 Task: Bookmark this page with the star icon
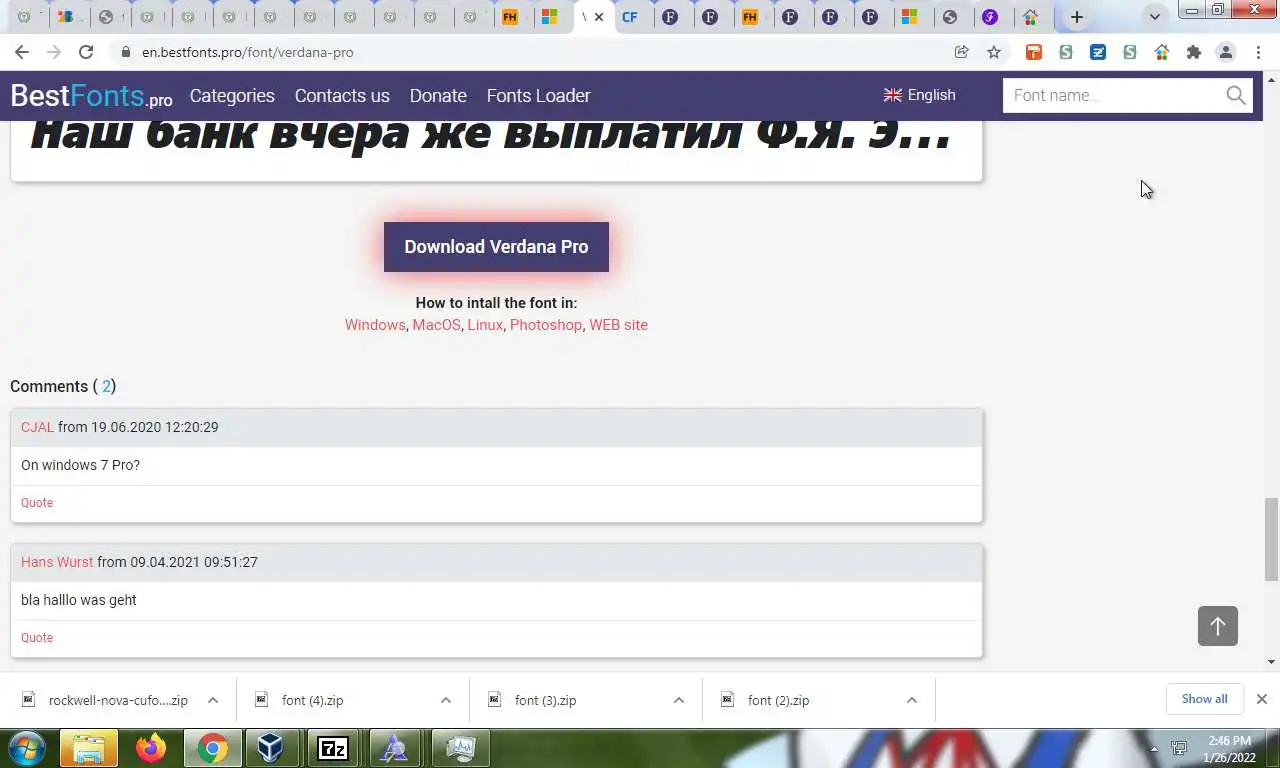(994, 52)
